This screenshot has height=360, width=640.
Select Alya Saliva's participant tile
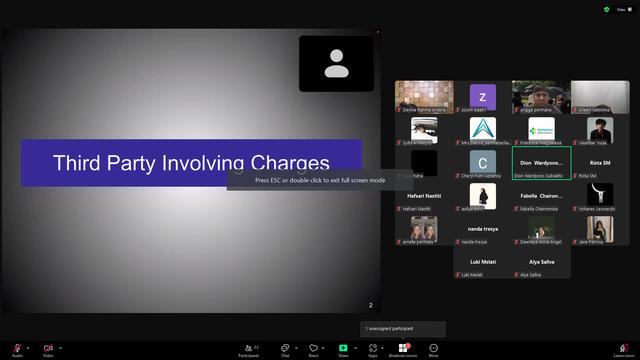click(541, 262)
